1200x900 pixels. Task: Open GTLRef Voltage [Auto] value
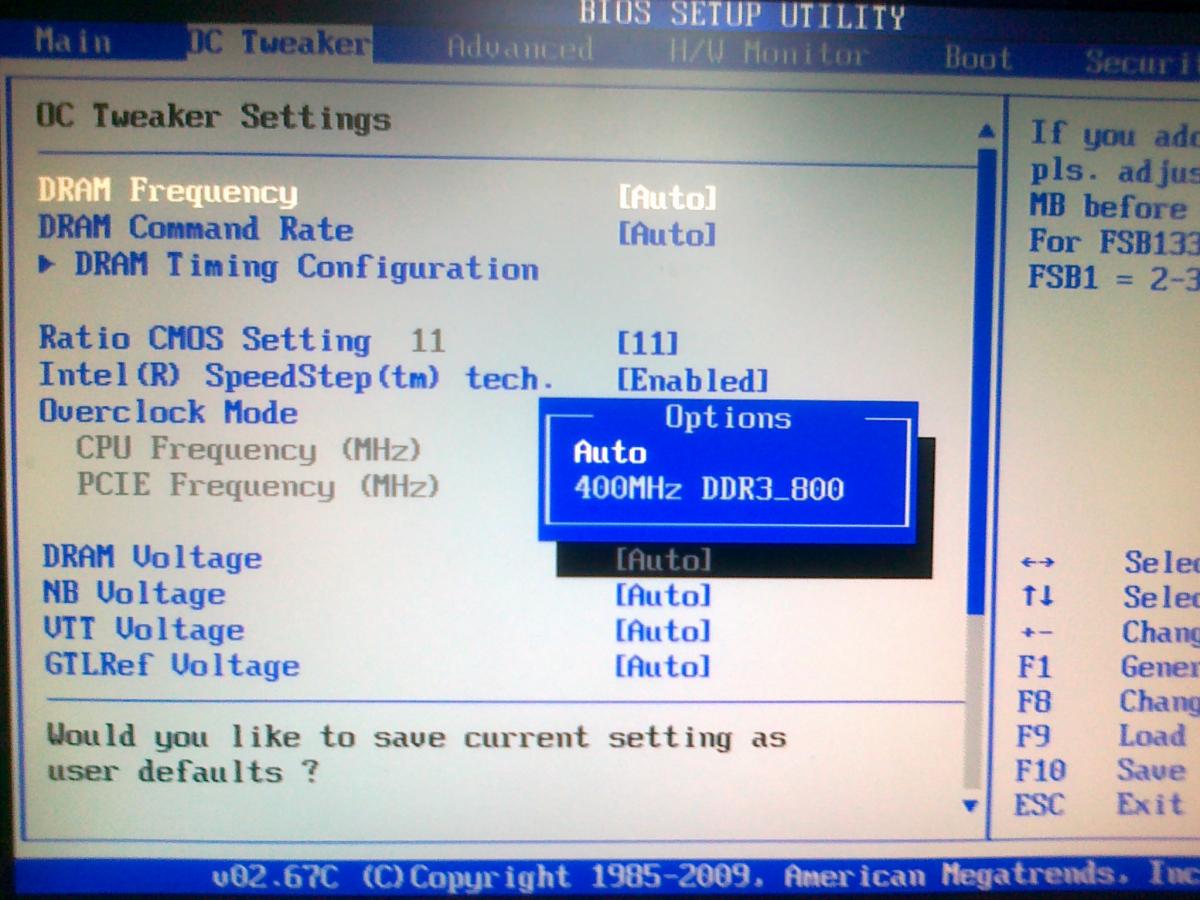click(x=663, y=667)
